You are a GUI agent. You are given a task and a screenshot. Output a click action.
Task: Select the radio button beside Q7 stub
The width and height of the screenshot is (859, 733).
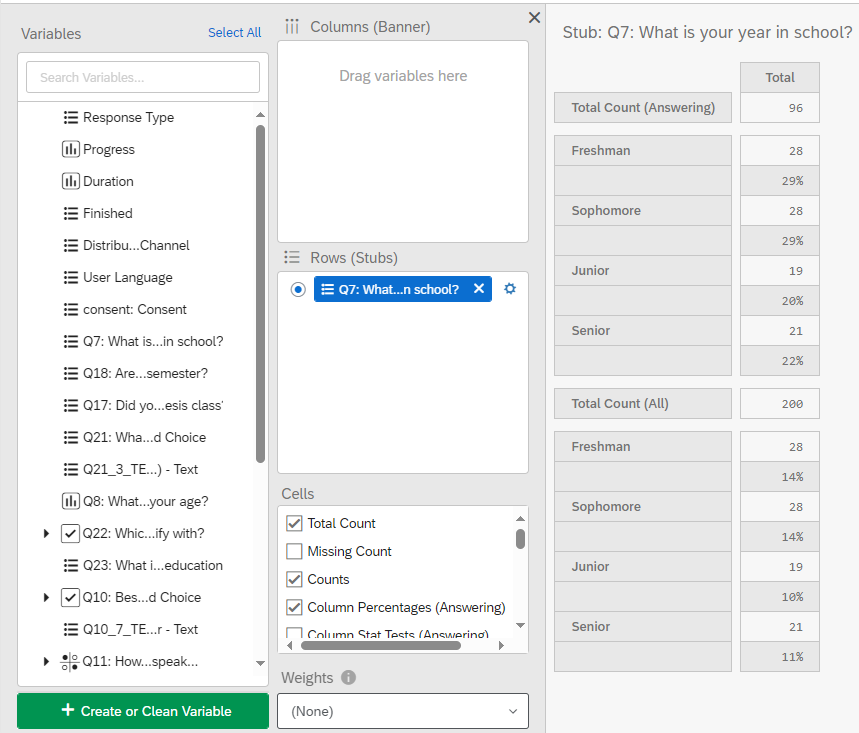click(x=298, y=289)
